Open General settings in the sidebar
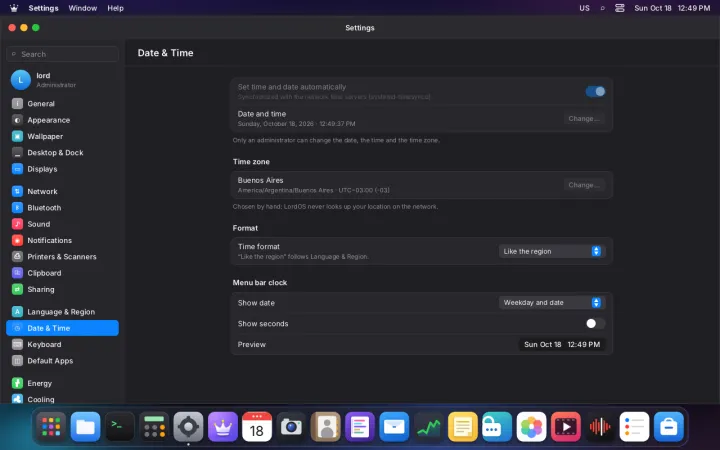 62,104
